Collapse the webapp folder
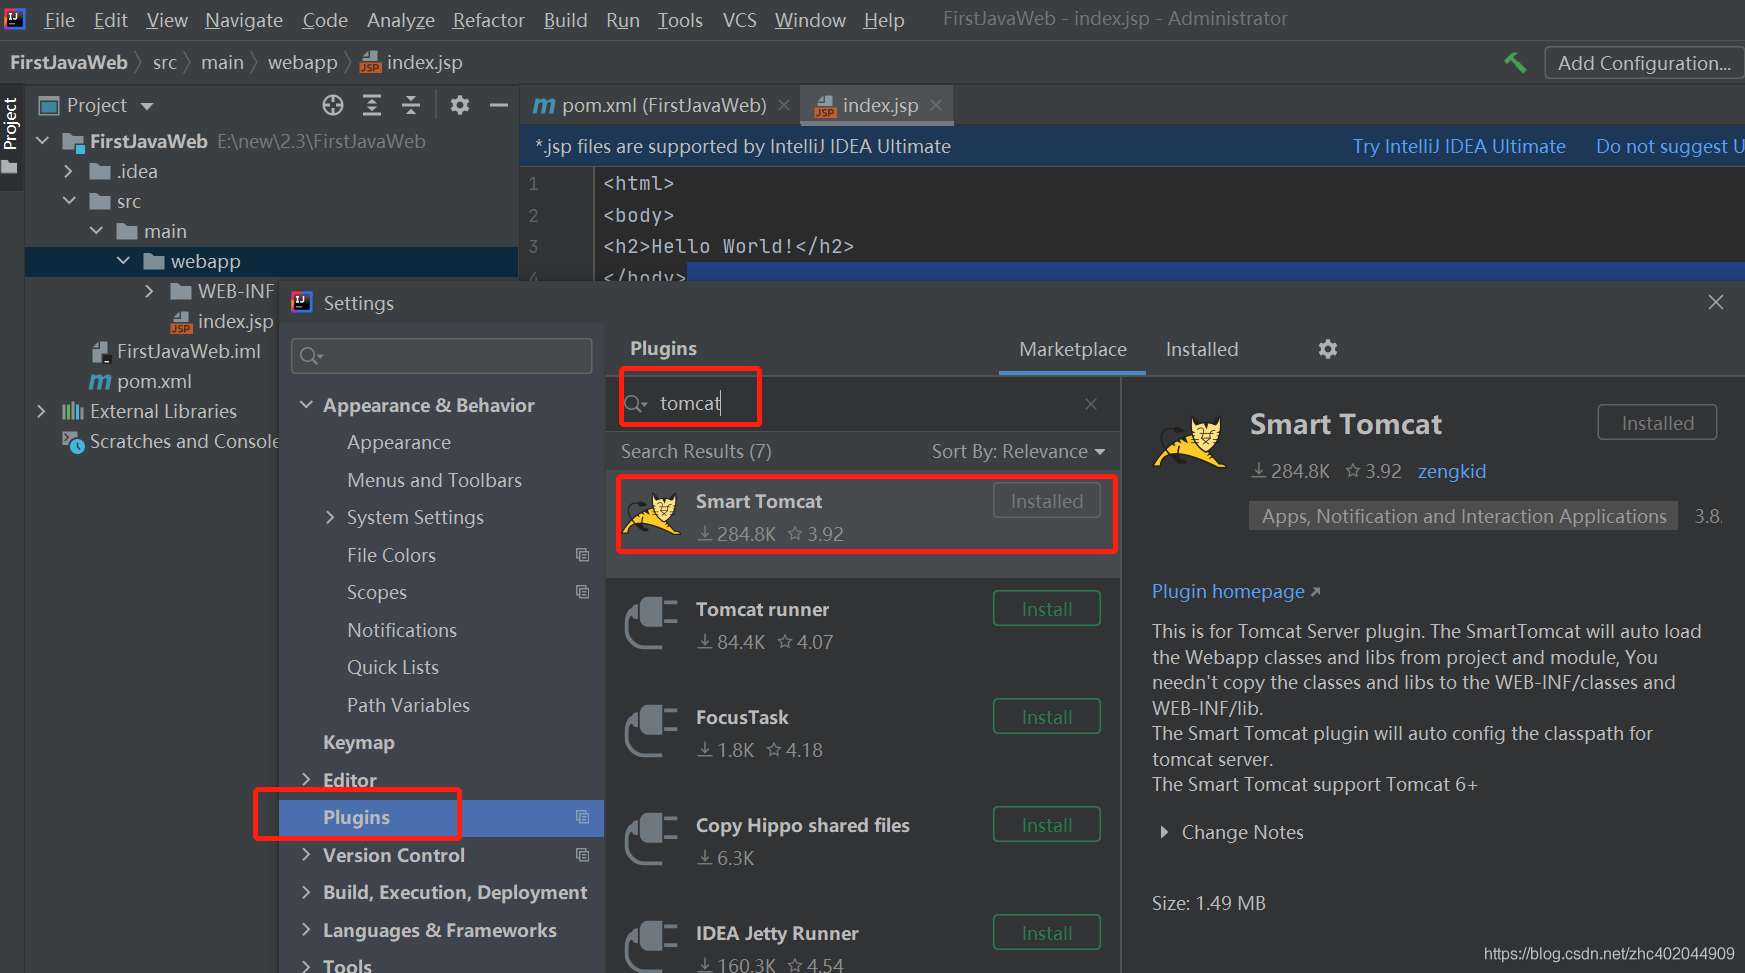This screenshot has width=1745, height=973. coord(123,261)
